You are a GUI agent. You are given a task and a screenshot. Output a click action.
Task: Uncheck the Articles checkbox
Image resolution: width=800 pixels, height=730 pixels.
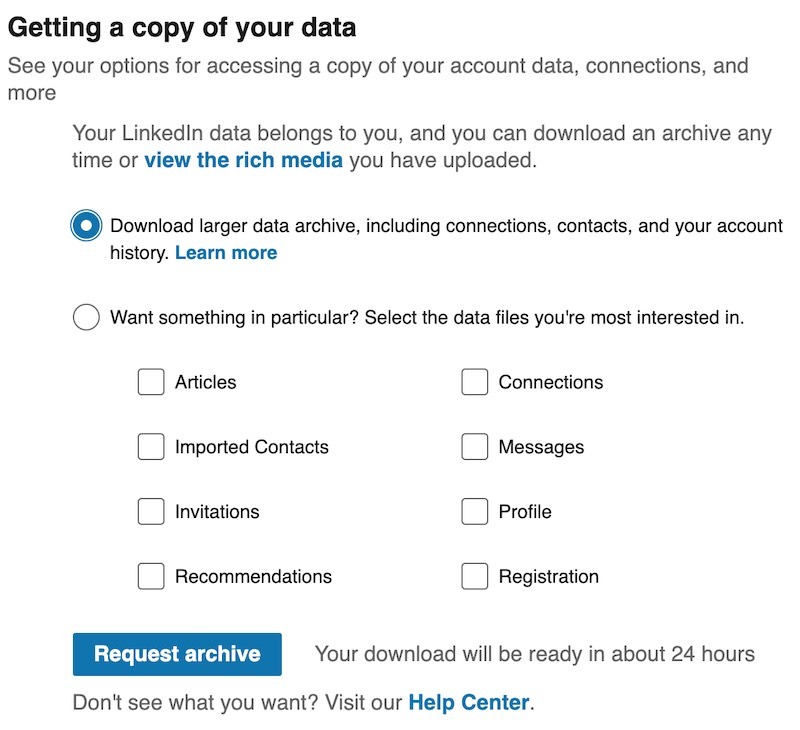(x=150, y=382)
